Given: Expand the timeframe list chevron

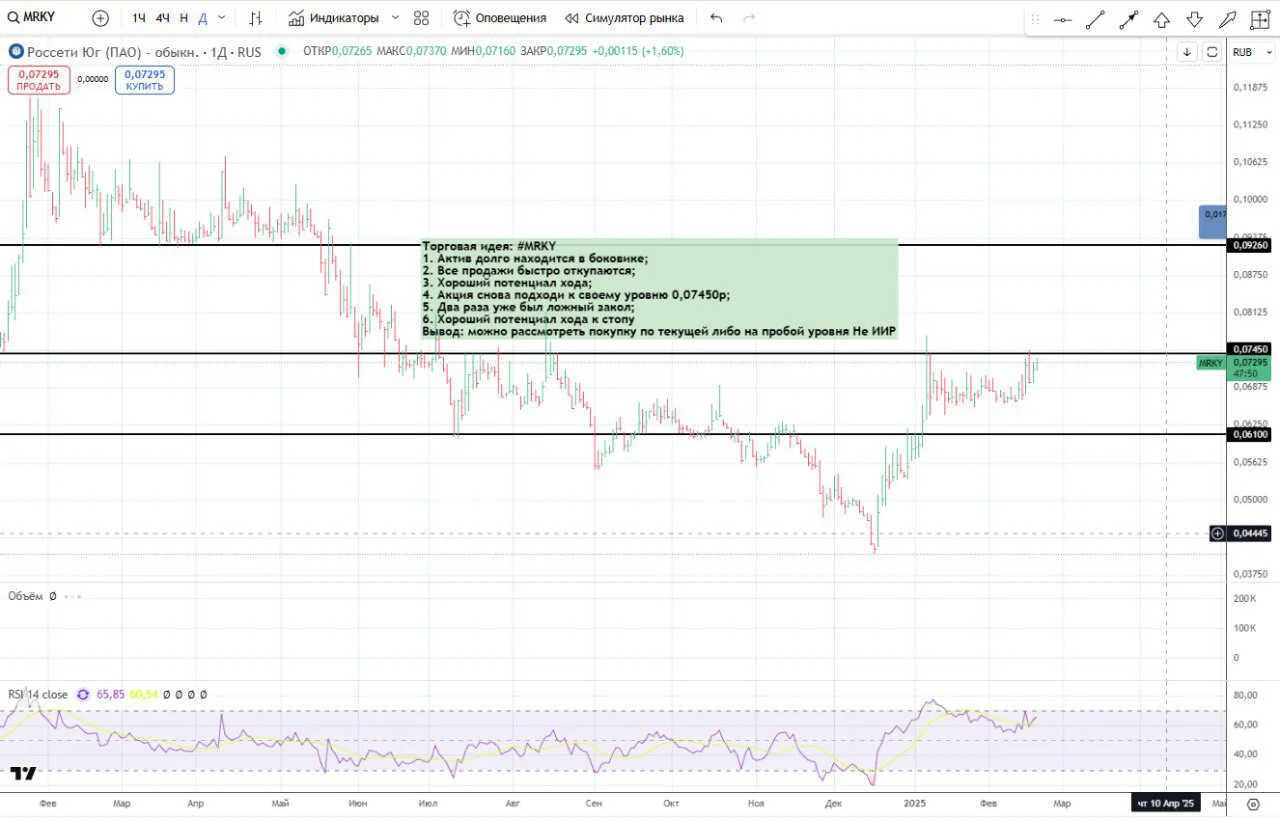Looking at the screenshot, I should coord(221,18).
